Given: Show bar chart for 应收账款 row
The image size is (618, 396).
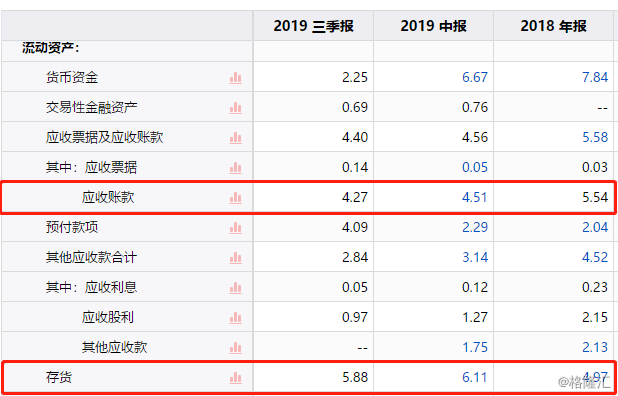Looking at the screenshot, I should [235, 197].
